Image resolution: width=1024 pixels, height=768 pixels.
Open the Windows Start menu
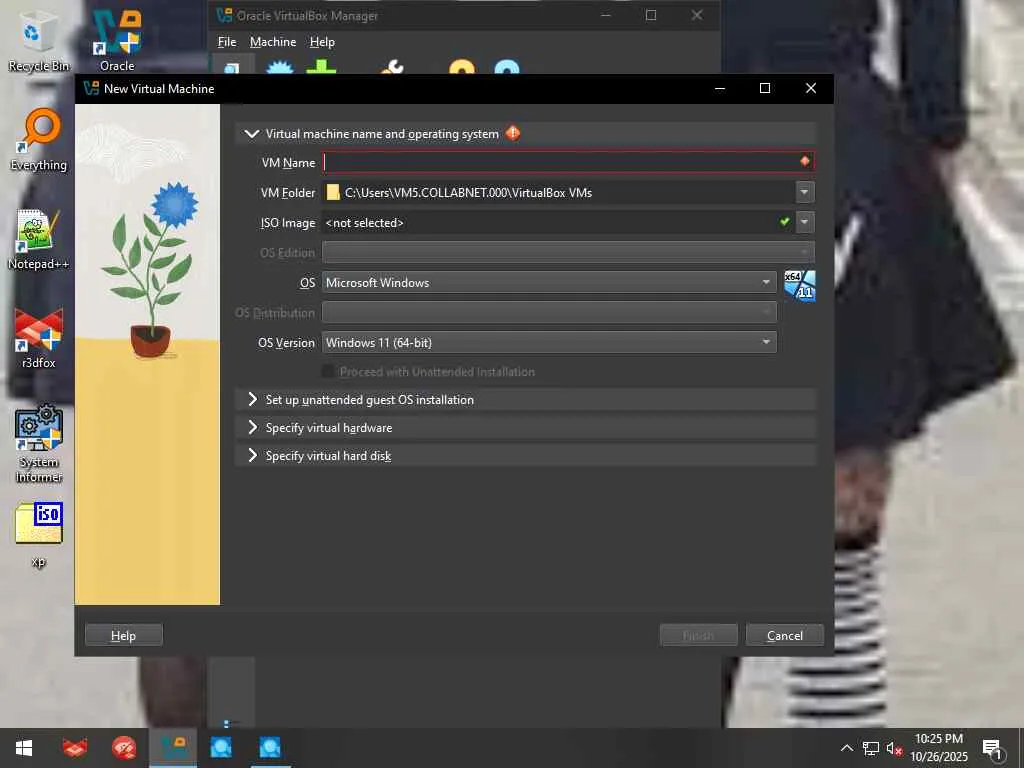point(24,748)
